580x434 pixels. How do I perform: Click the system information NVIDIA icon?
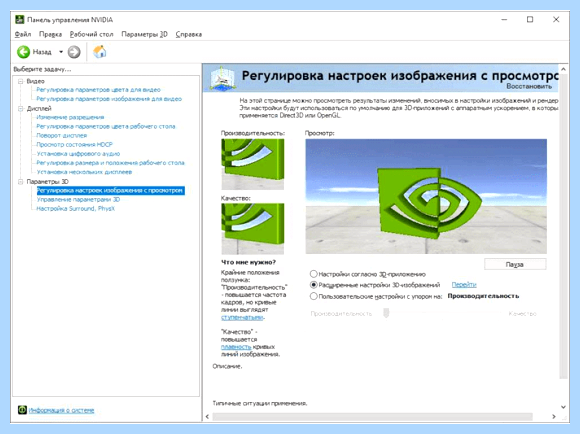22,410
